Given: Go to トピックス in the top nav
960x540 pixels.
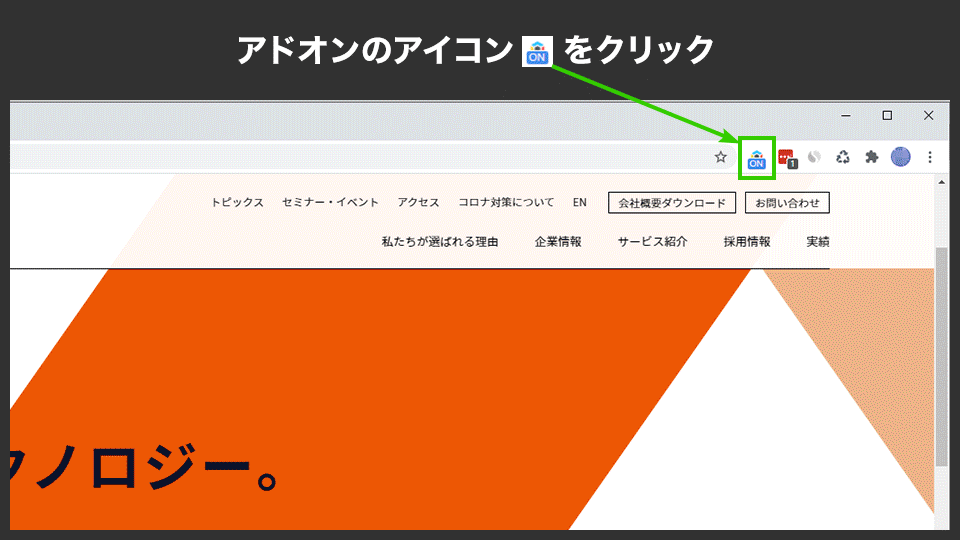Looking at the screenshot, I should [x=237, y=203].
